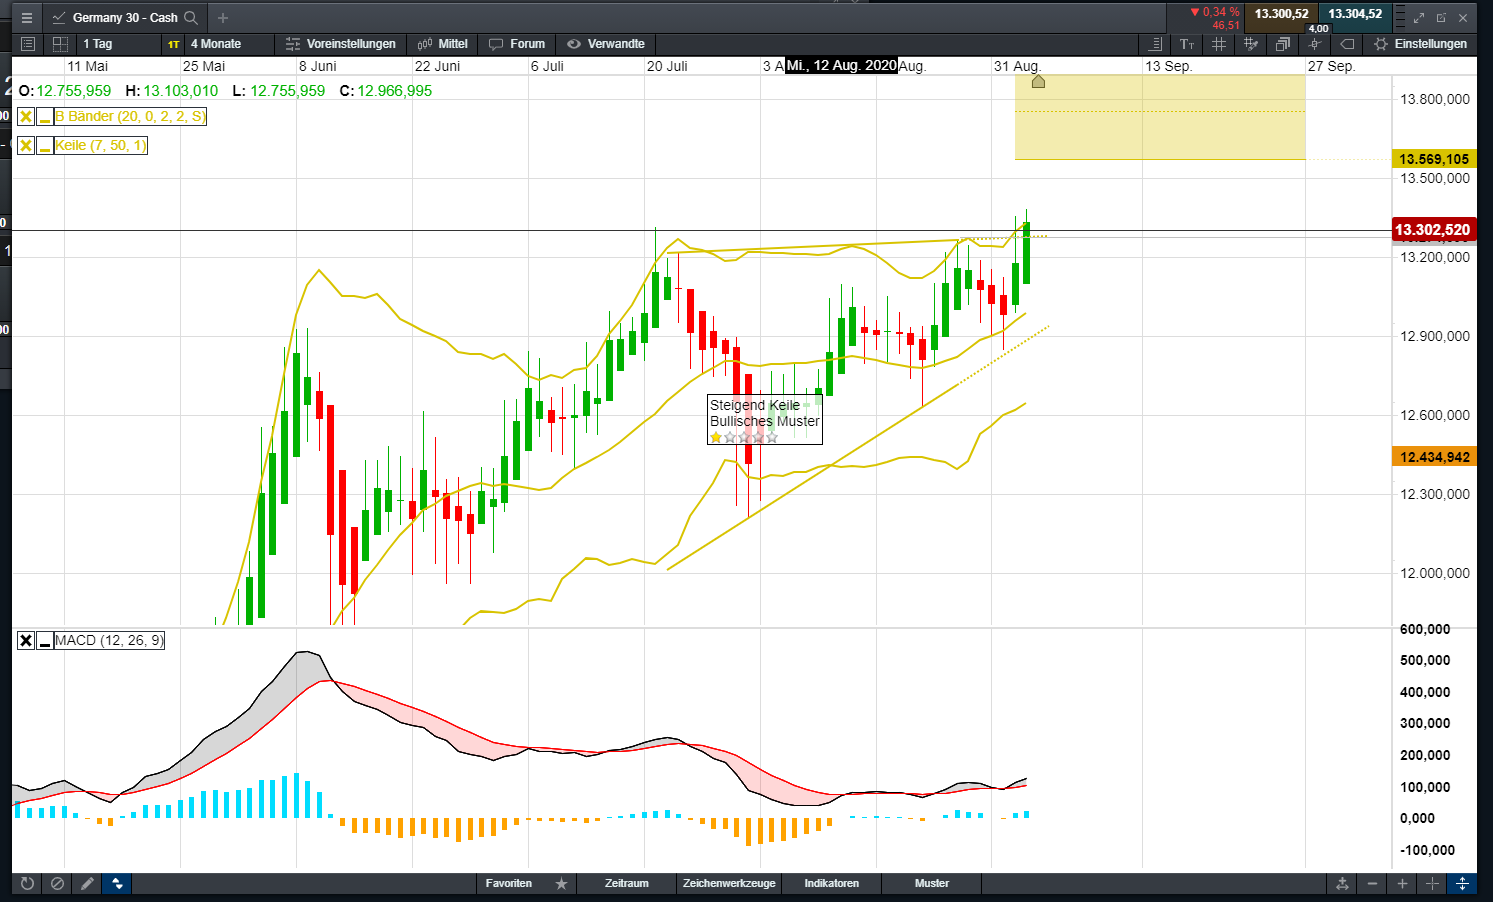The width and height of the screenshot is (1493, 902).
Task: Zoom in with the plus icon
Action: pyautogui.click(x=1402, y=883)
